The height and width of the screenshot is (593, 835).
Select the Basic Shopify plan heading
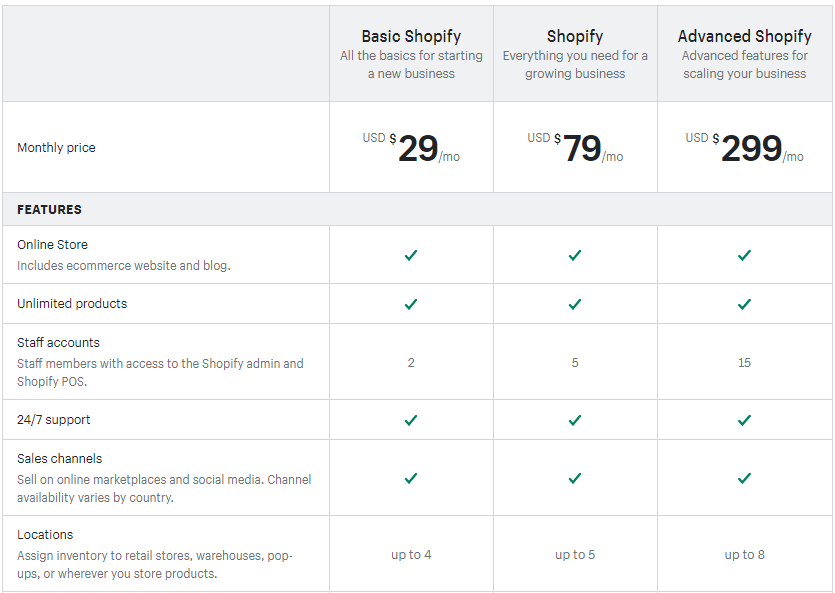point(411,37)
